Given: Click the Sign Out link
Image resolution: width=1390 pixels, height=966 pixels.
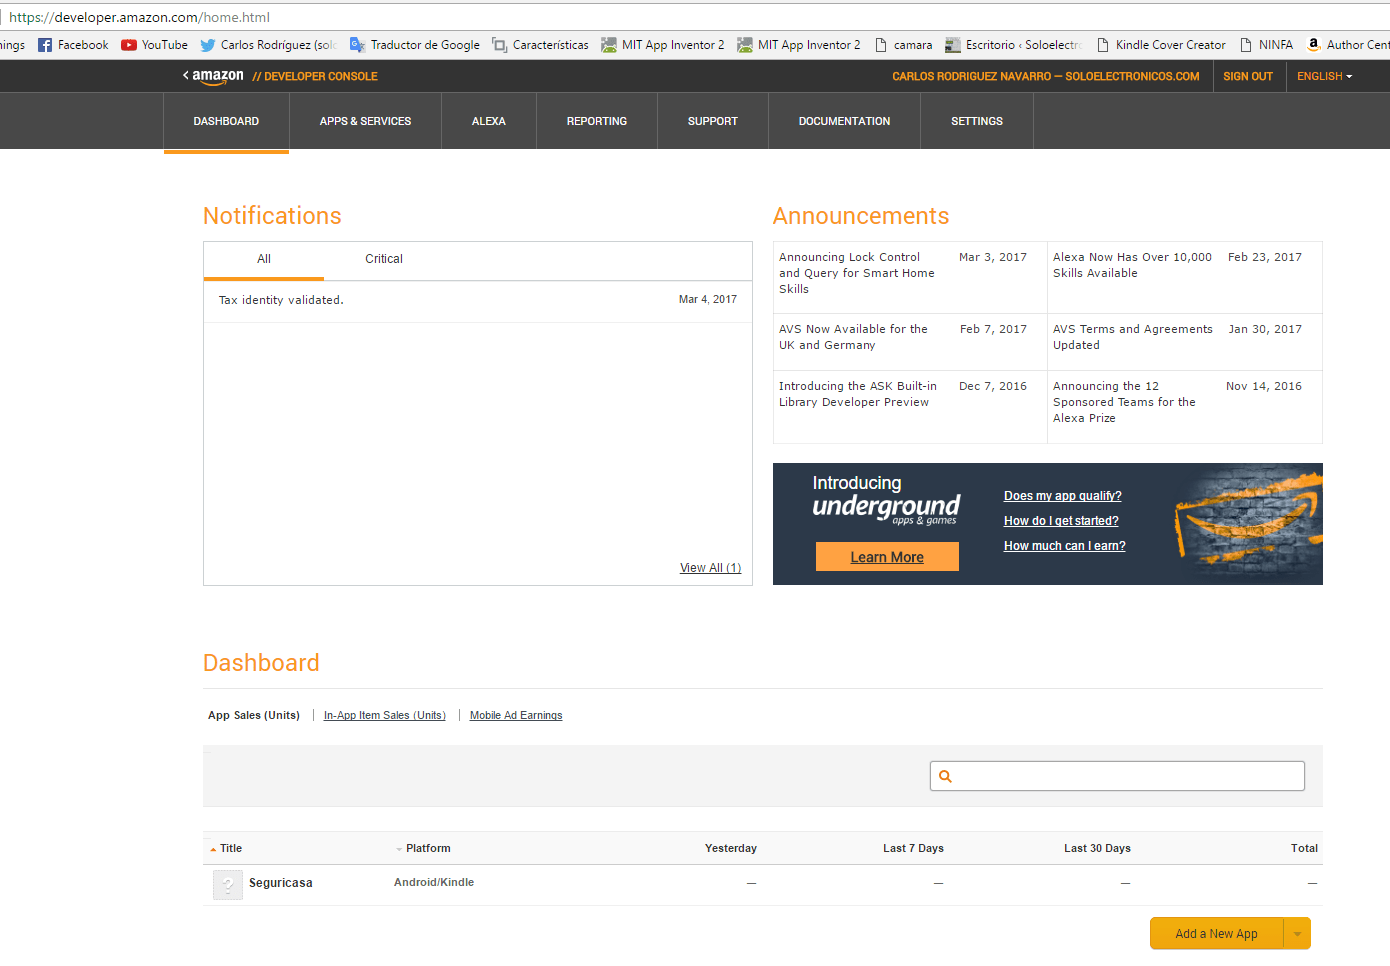Looking at the screenshot, I should 1247,76.
